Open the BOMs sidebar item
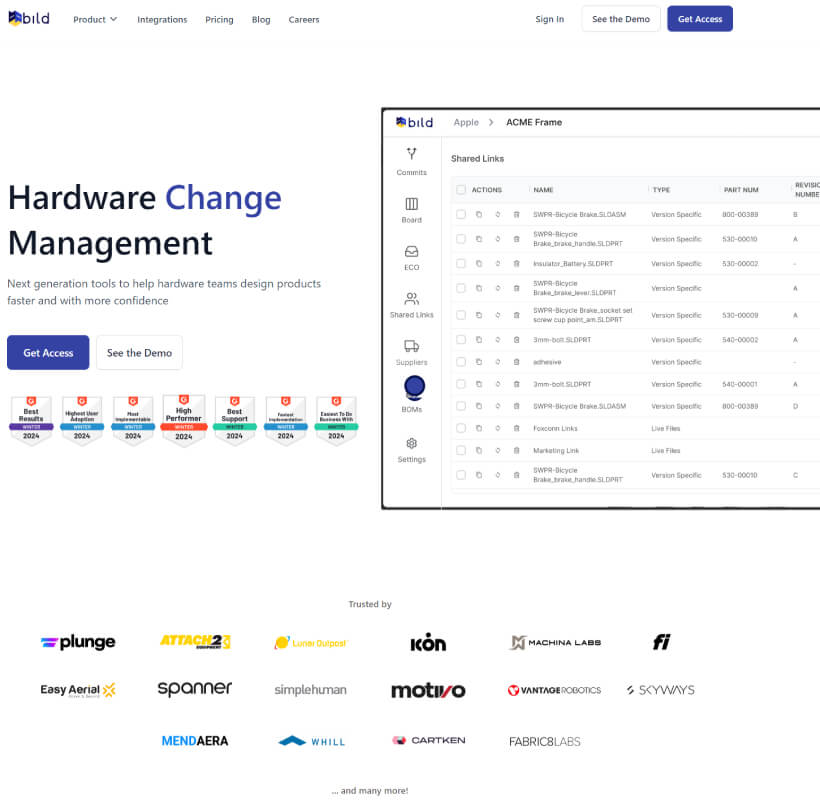The width and height of the screenshot is (820, 800). [413, 395]
